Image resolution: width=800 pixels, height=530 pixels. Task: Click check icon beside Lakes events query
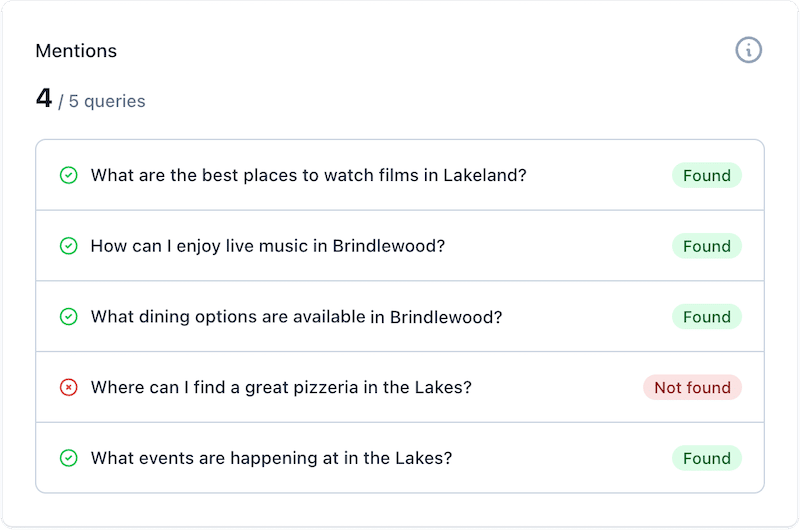coord(68,458)
